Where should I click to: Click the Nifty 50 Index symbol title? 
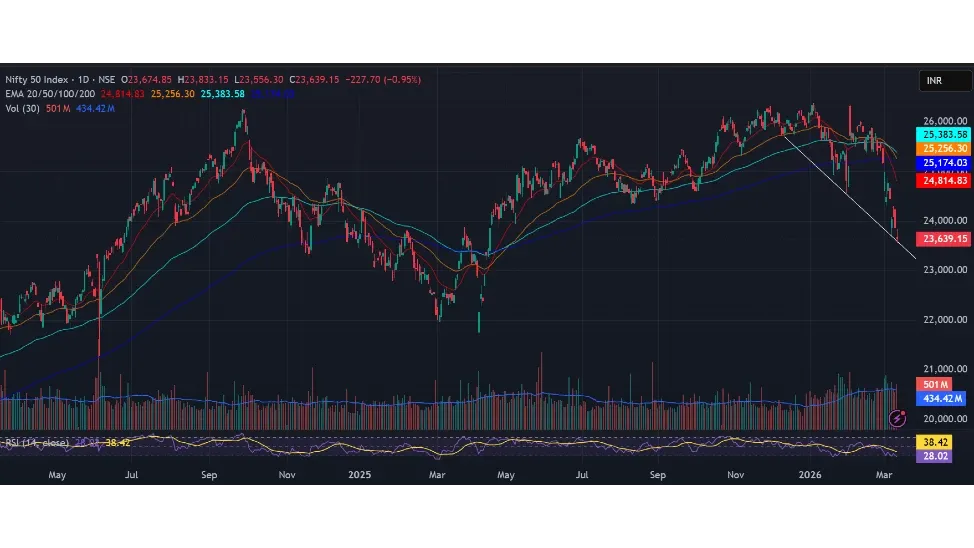click(x=46, y=79)
